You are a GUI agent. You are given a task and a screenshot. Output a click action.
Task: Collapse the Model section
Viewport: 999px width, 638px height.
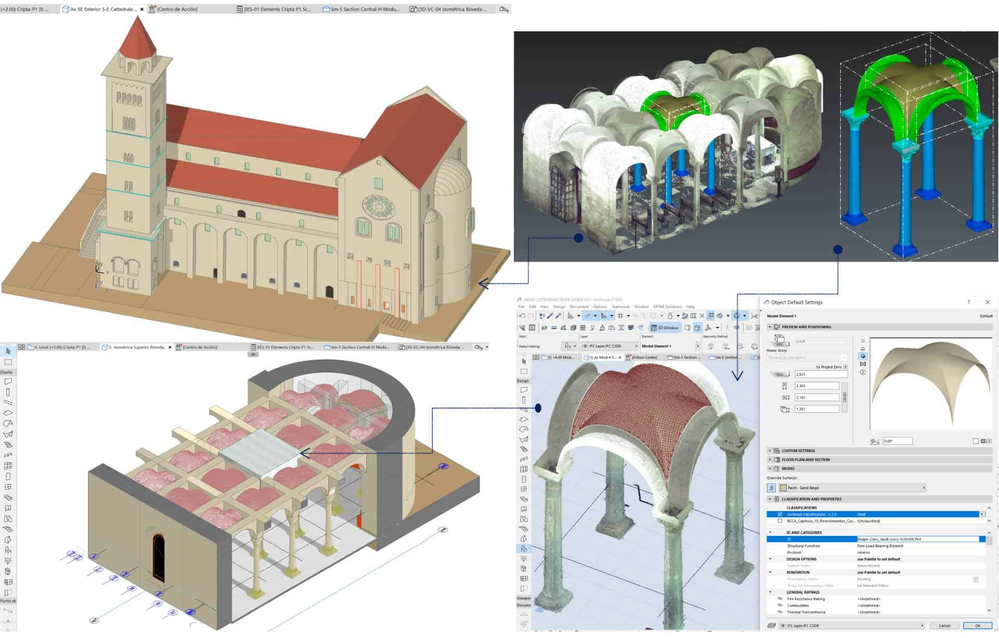[x=770, y=468]
